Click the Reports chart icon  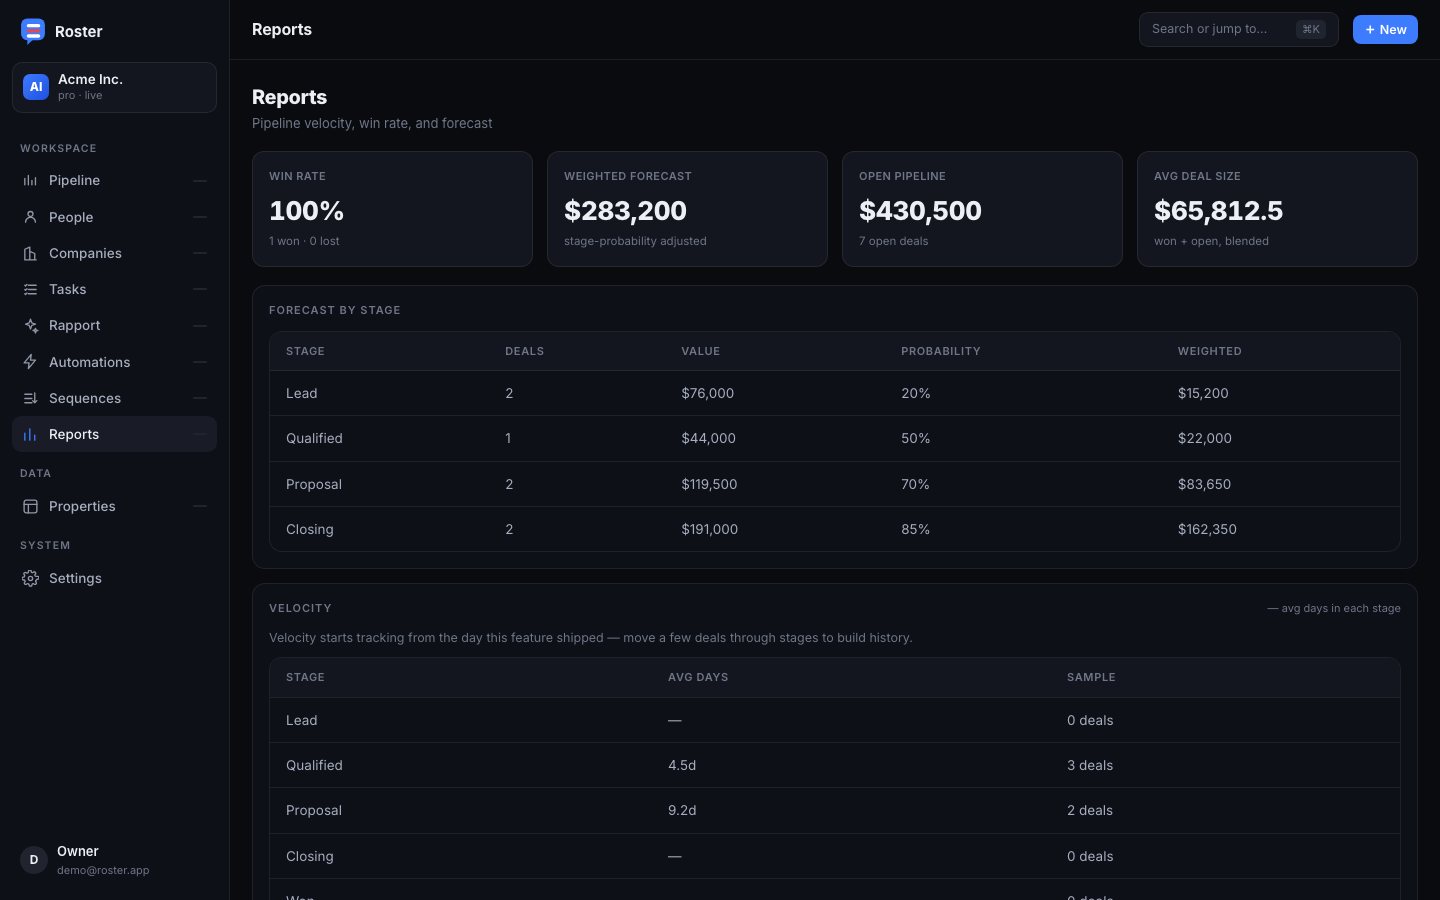[30, 434]
